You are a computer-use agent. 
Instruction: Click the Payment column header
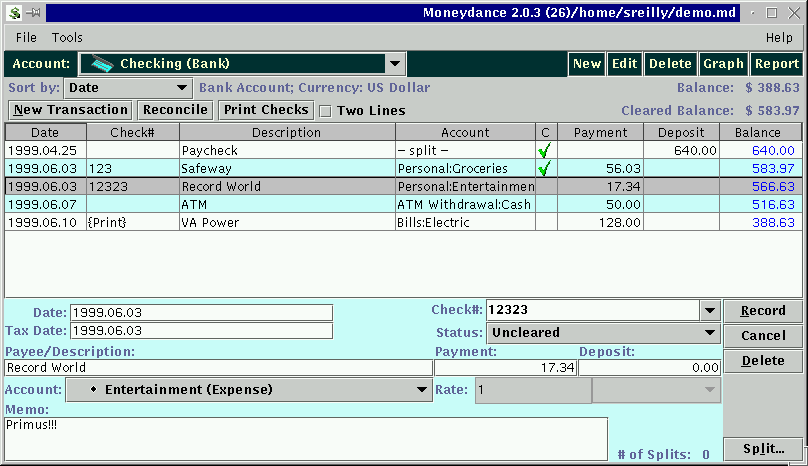(600, 132)
